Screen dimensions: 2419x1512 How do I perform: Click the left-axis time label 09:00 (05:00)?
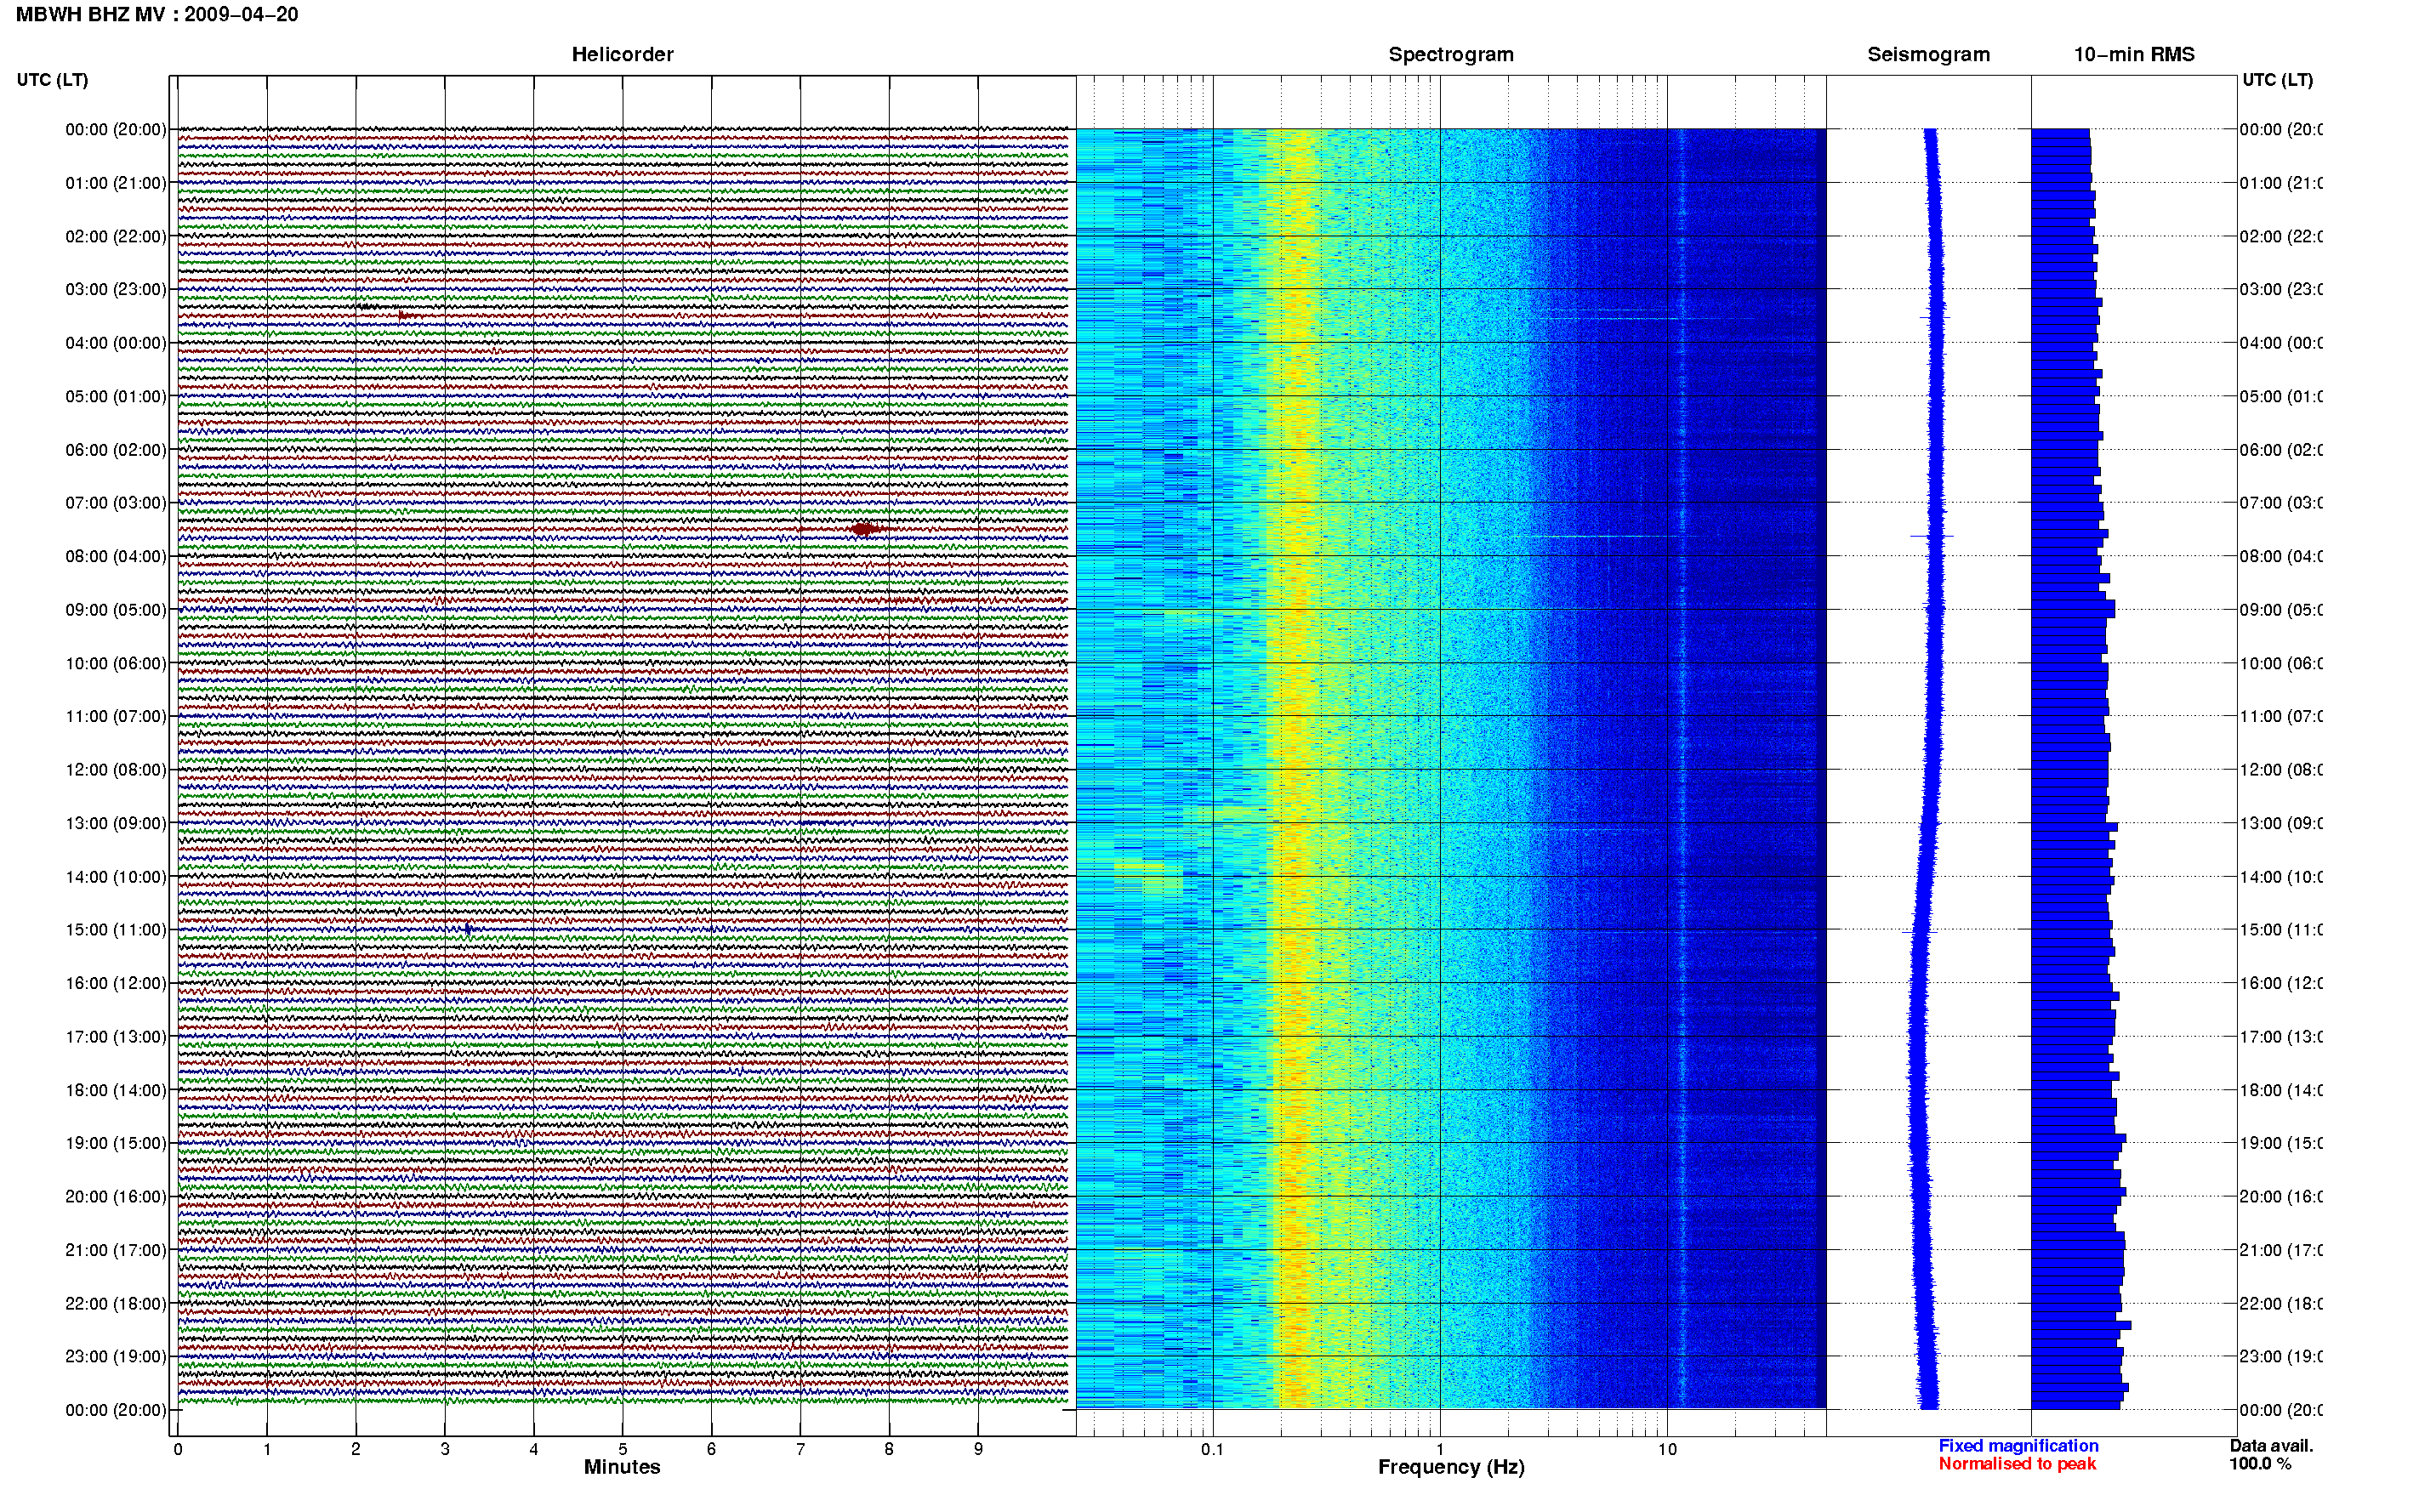coord(116,610)
